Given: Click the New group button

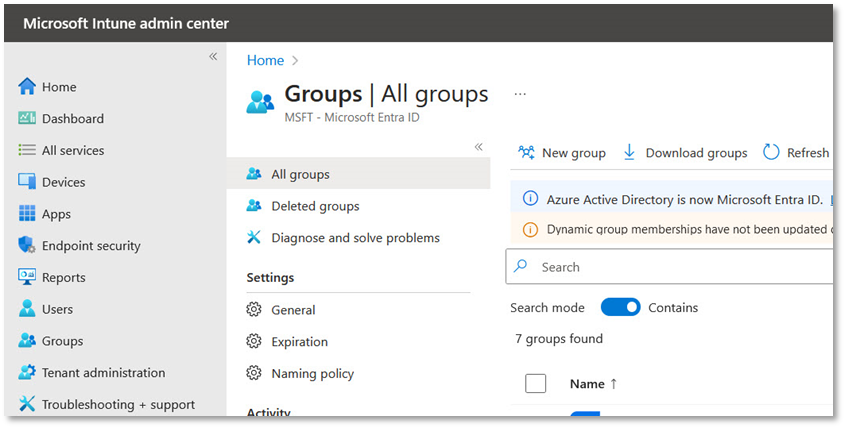Looking at the screenshot, I should [562, 153].
